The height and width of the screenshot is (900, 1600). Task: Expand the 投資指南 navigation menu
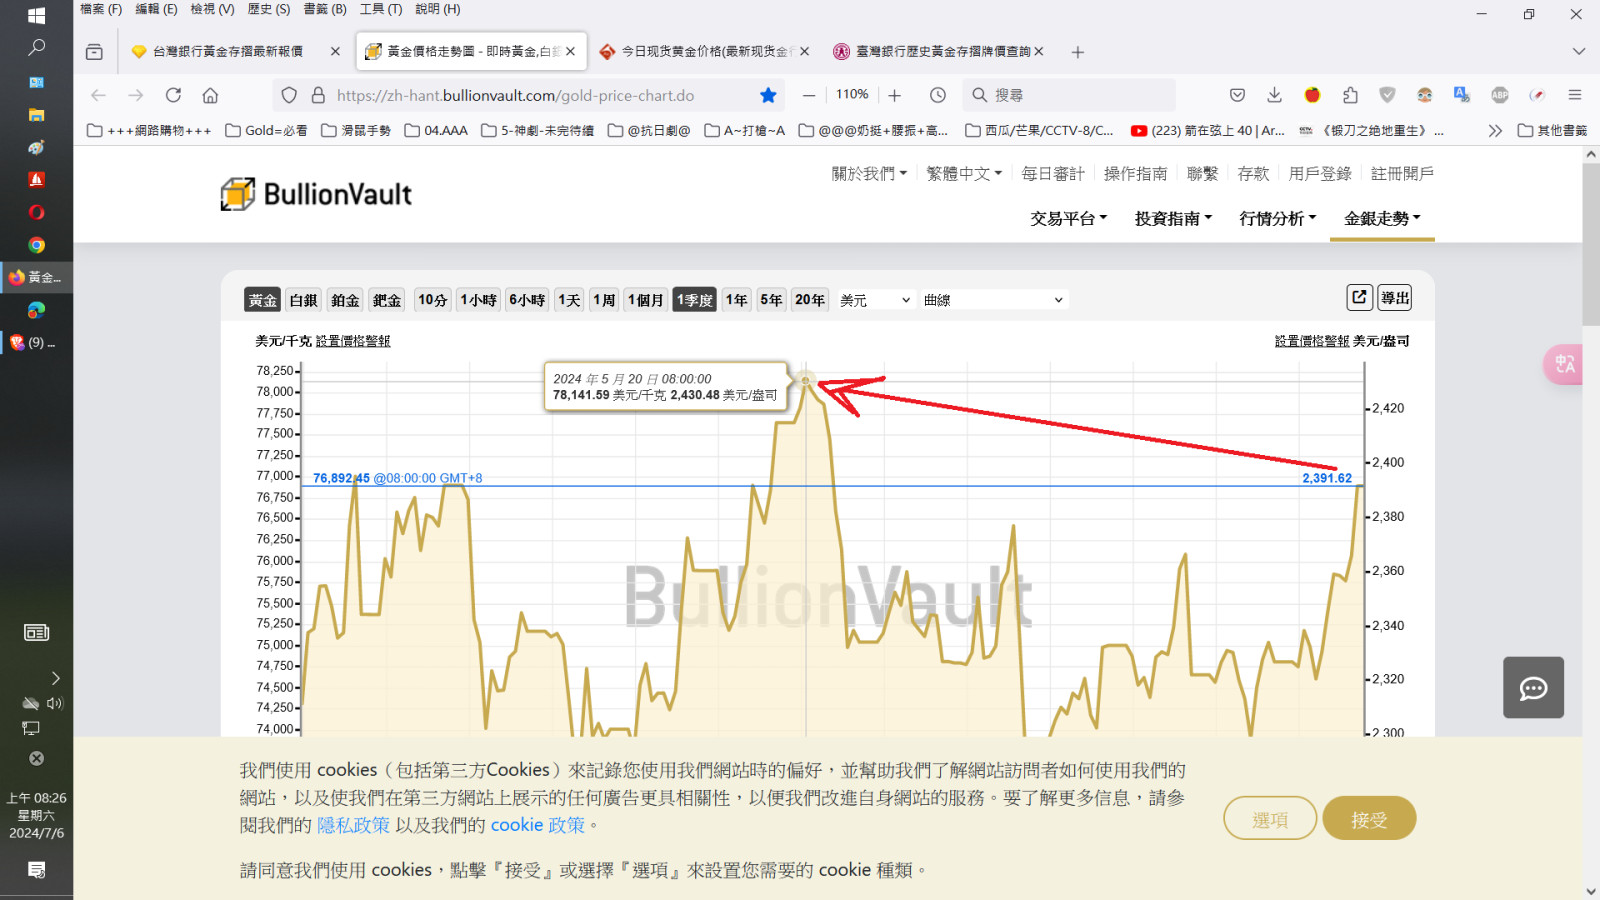[x=1173, y=218]
